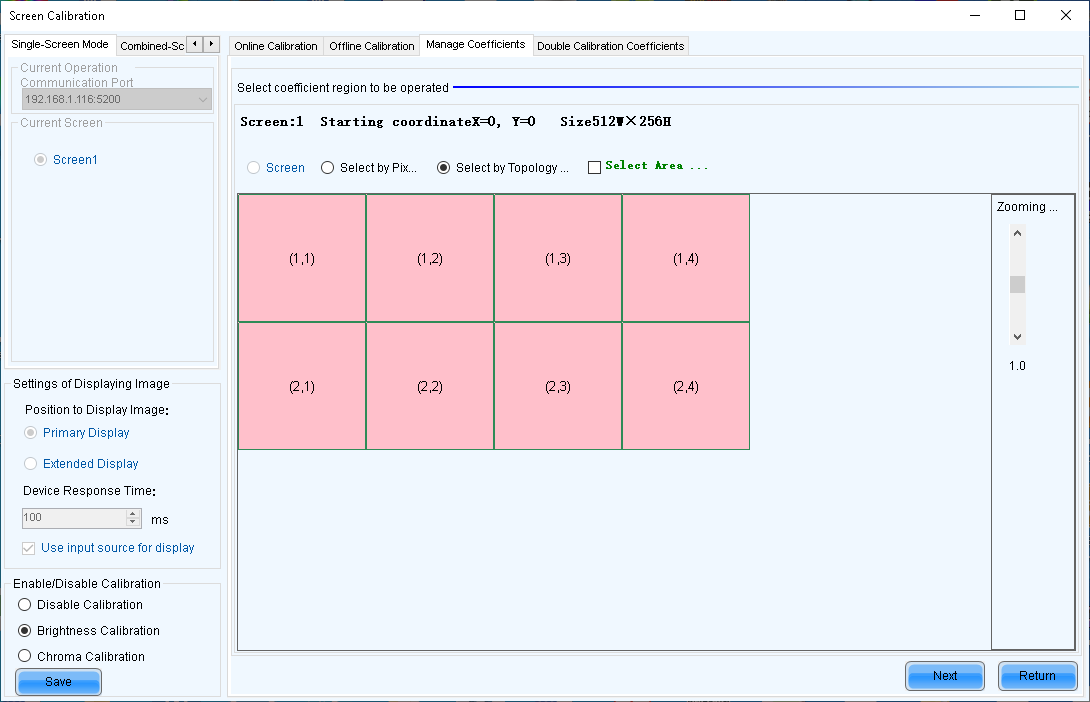Click the zoom slider down arrow
Screen dimensions: 1090x702
pyautogui.click(x=1017, y=337)
